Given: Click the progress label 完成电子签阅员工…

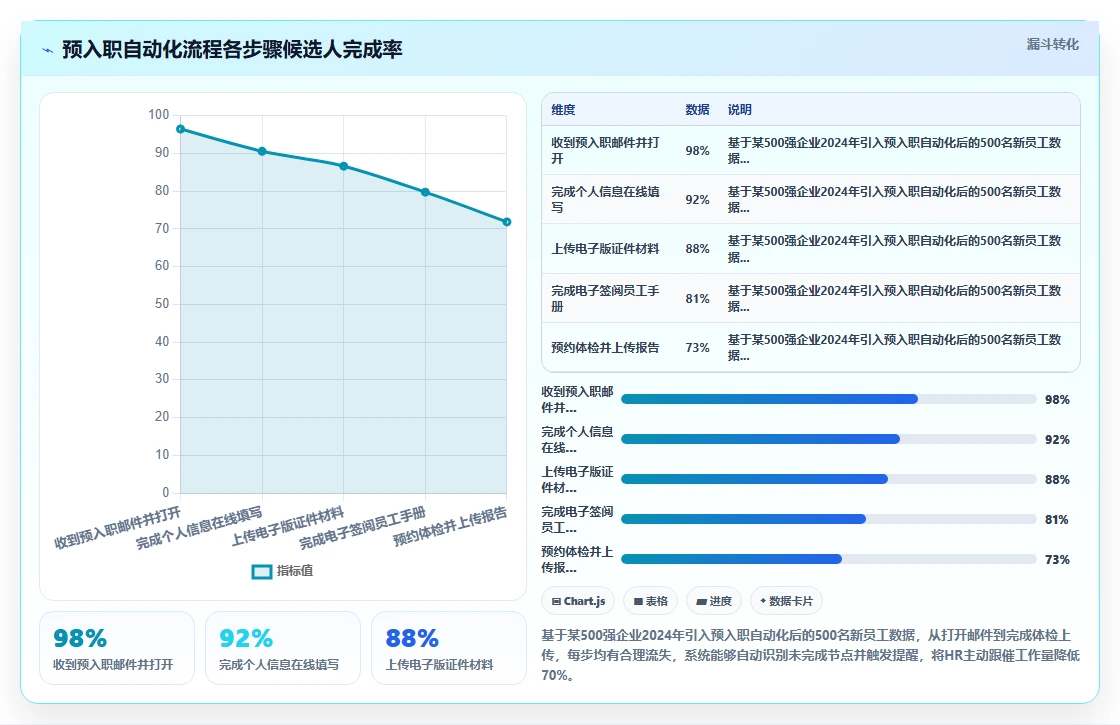Looking at the screenshot, I should click(577, 520).
